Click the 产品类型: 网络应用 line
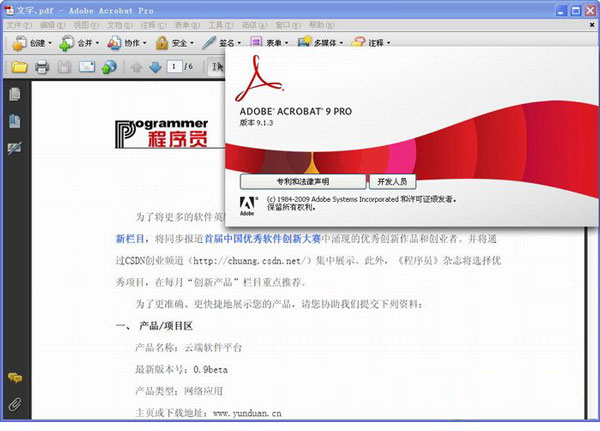The height and width of the screenshot is (431, 600). (x=179, y=391)
